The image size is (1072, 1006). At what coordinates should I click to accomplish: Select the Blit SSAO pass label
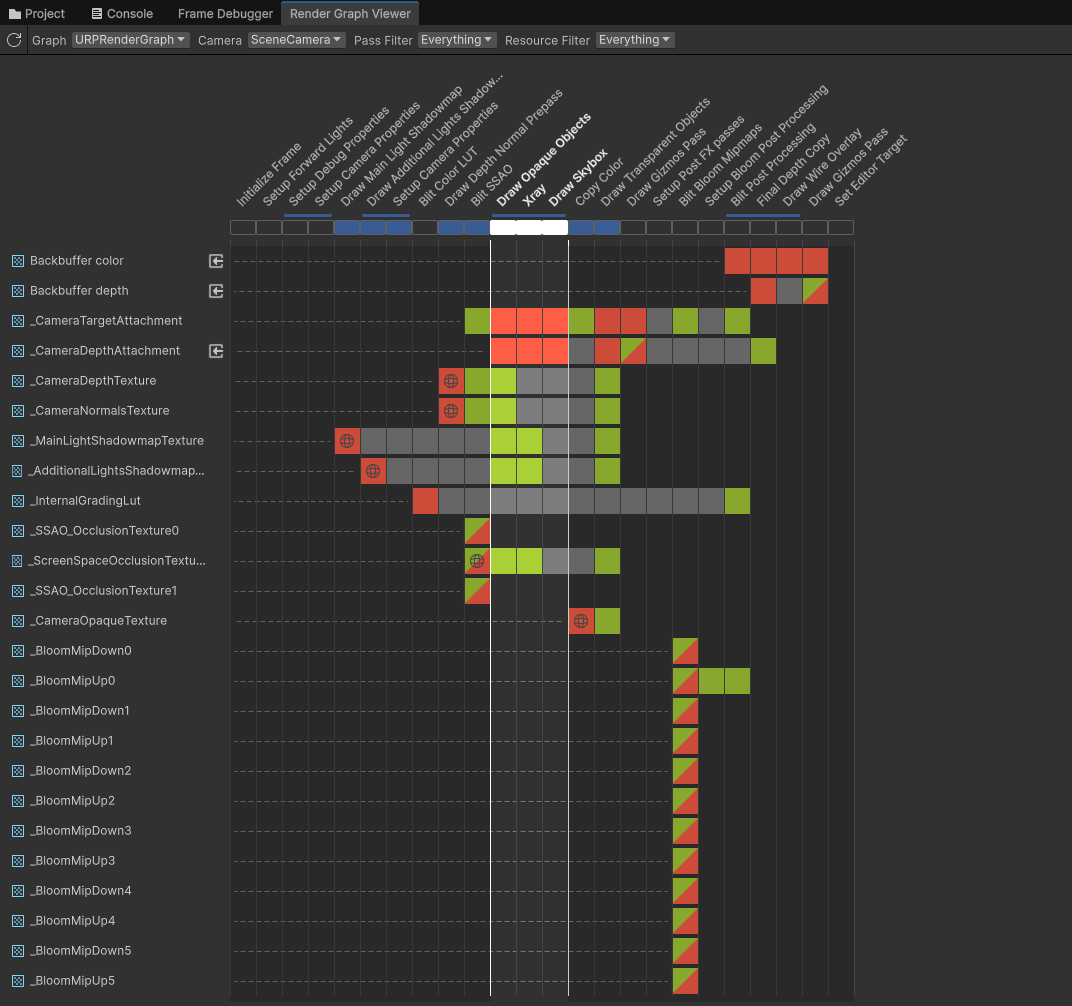[x=491, y=185]
